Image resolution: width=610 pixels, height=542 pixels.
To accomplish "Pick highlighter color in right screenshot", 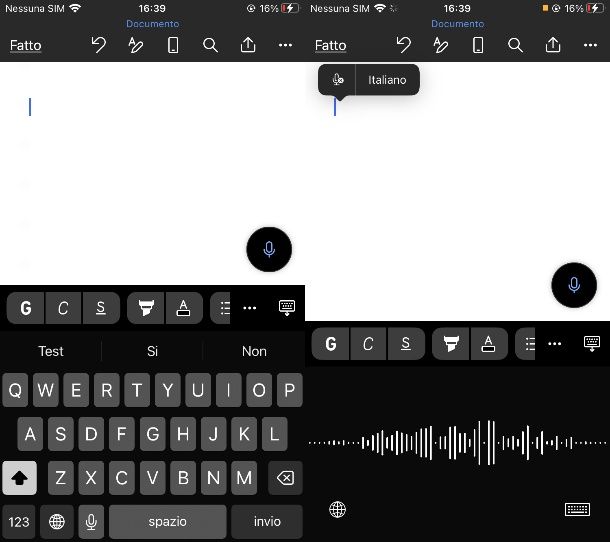I will click(x=451, y=344).
